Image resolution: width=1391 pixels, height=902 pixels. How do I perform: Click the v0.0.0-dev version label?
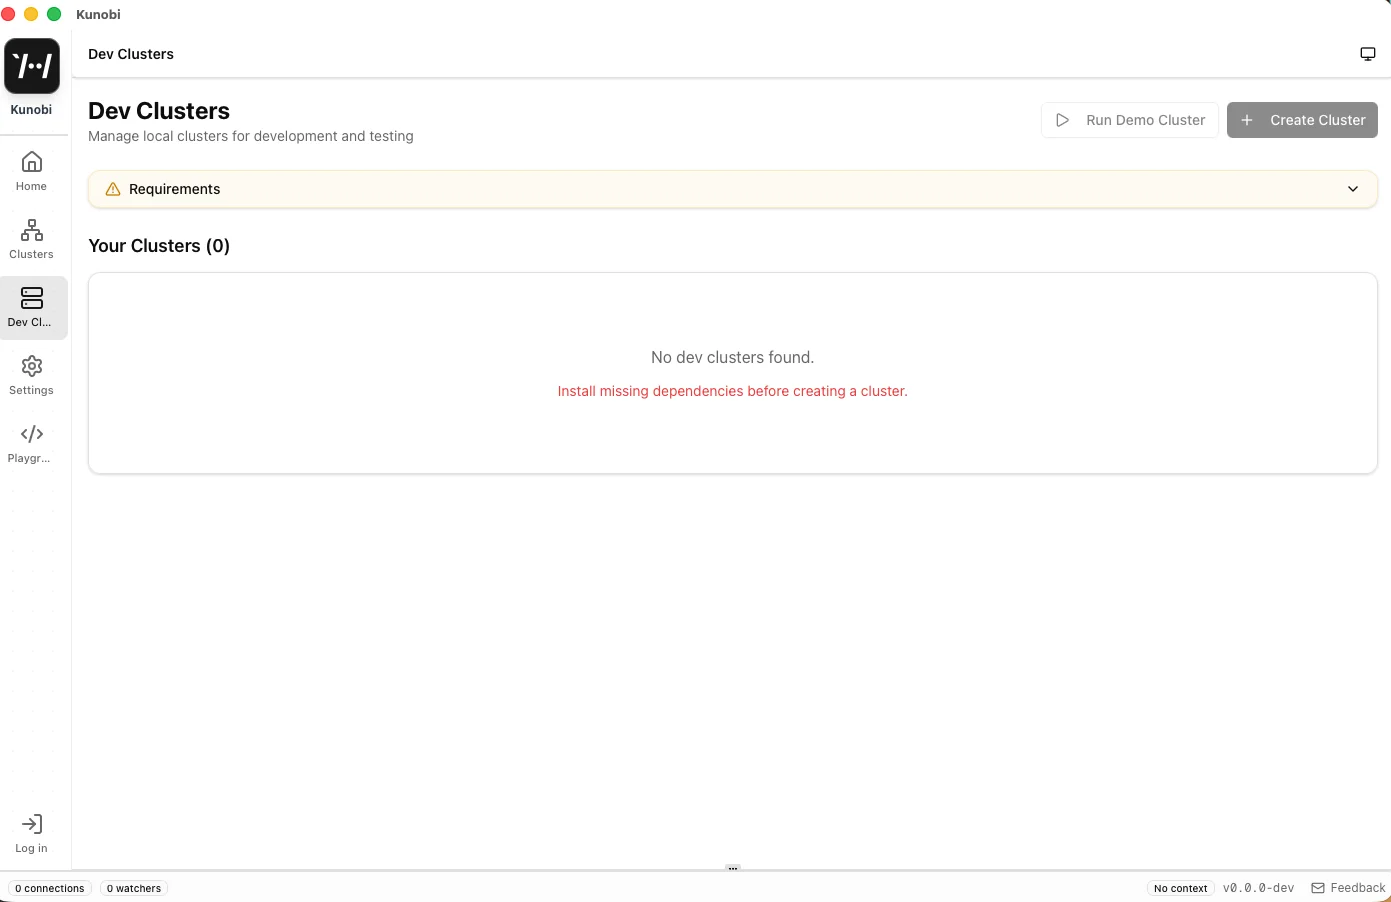click(1259, 888)
